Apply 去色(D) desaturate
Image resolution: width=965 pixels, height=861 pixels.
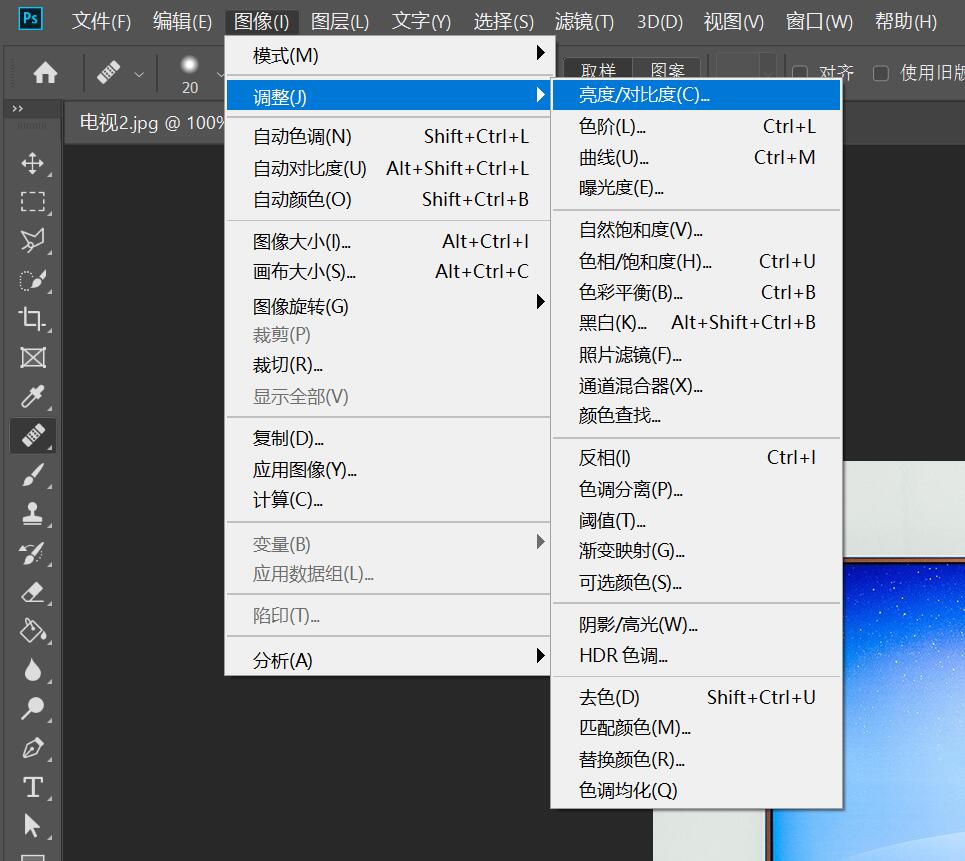click(696, 697)
